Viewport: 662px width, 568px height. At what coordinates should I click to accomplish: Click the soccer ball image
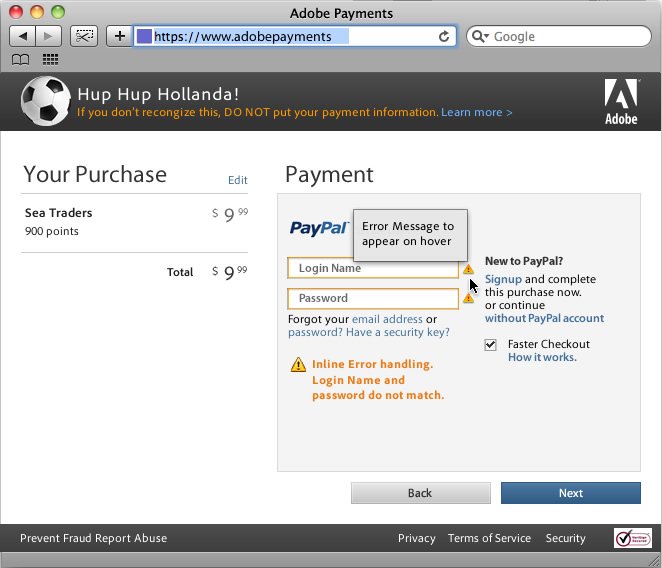pyautogui.click(x=45, y=101)
